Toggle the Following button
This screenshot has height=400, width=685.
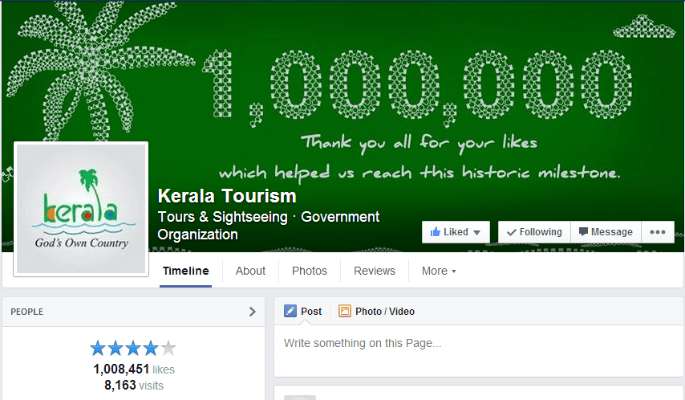pos(534,232)
